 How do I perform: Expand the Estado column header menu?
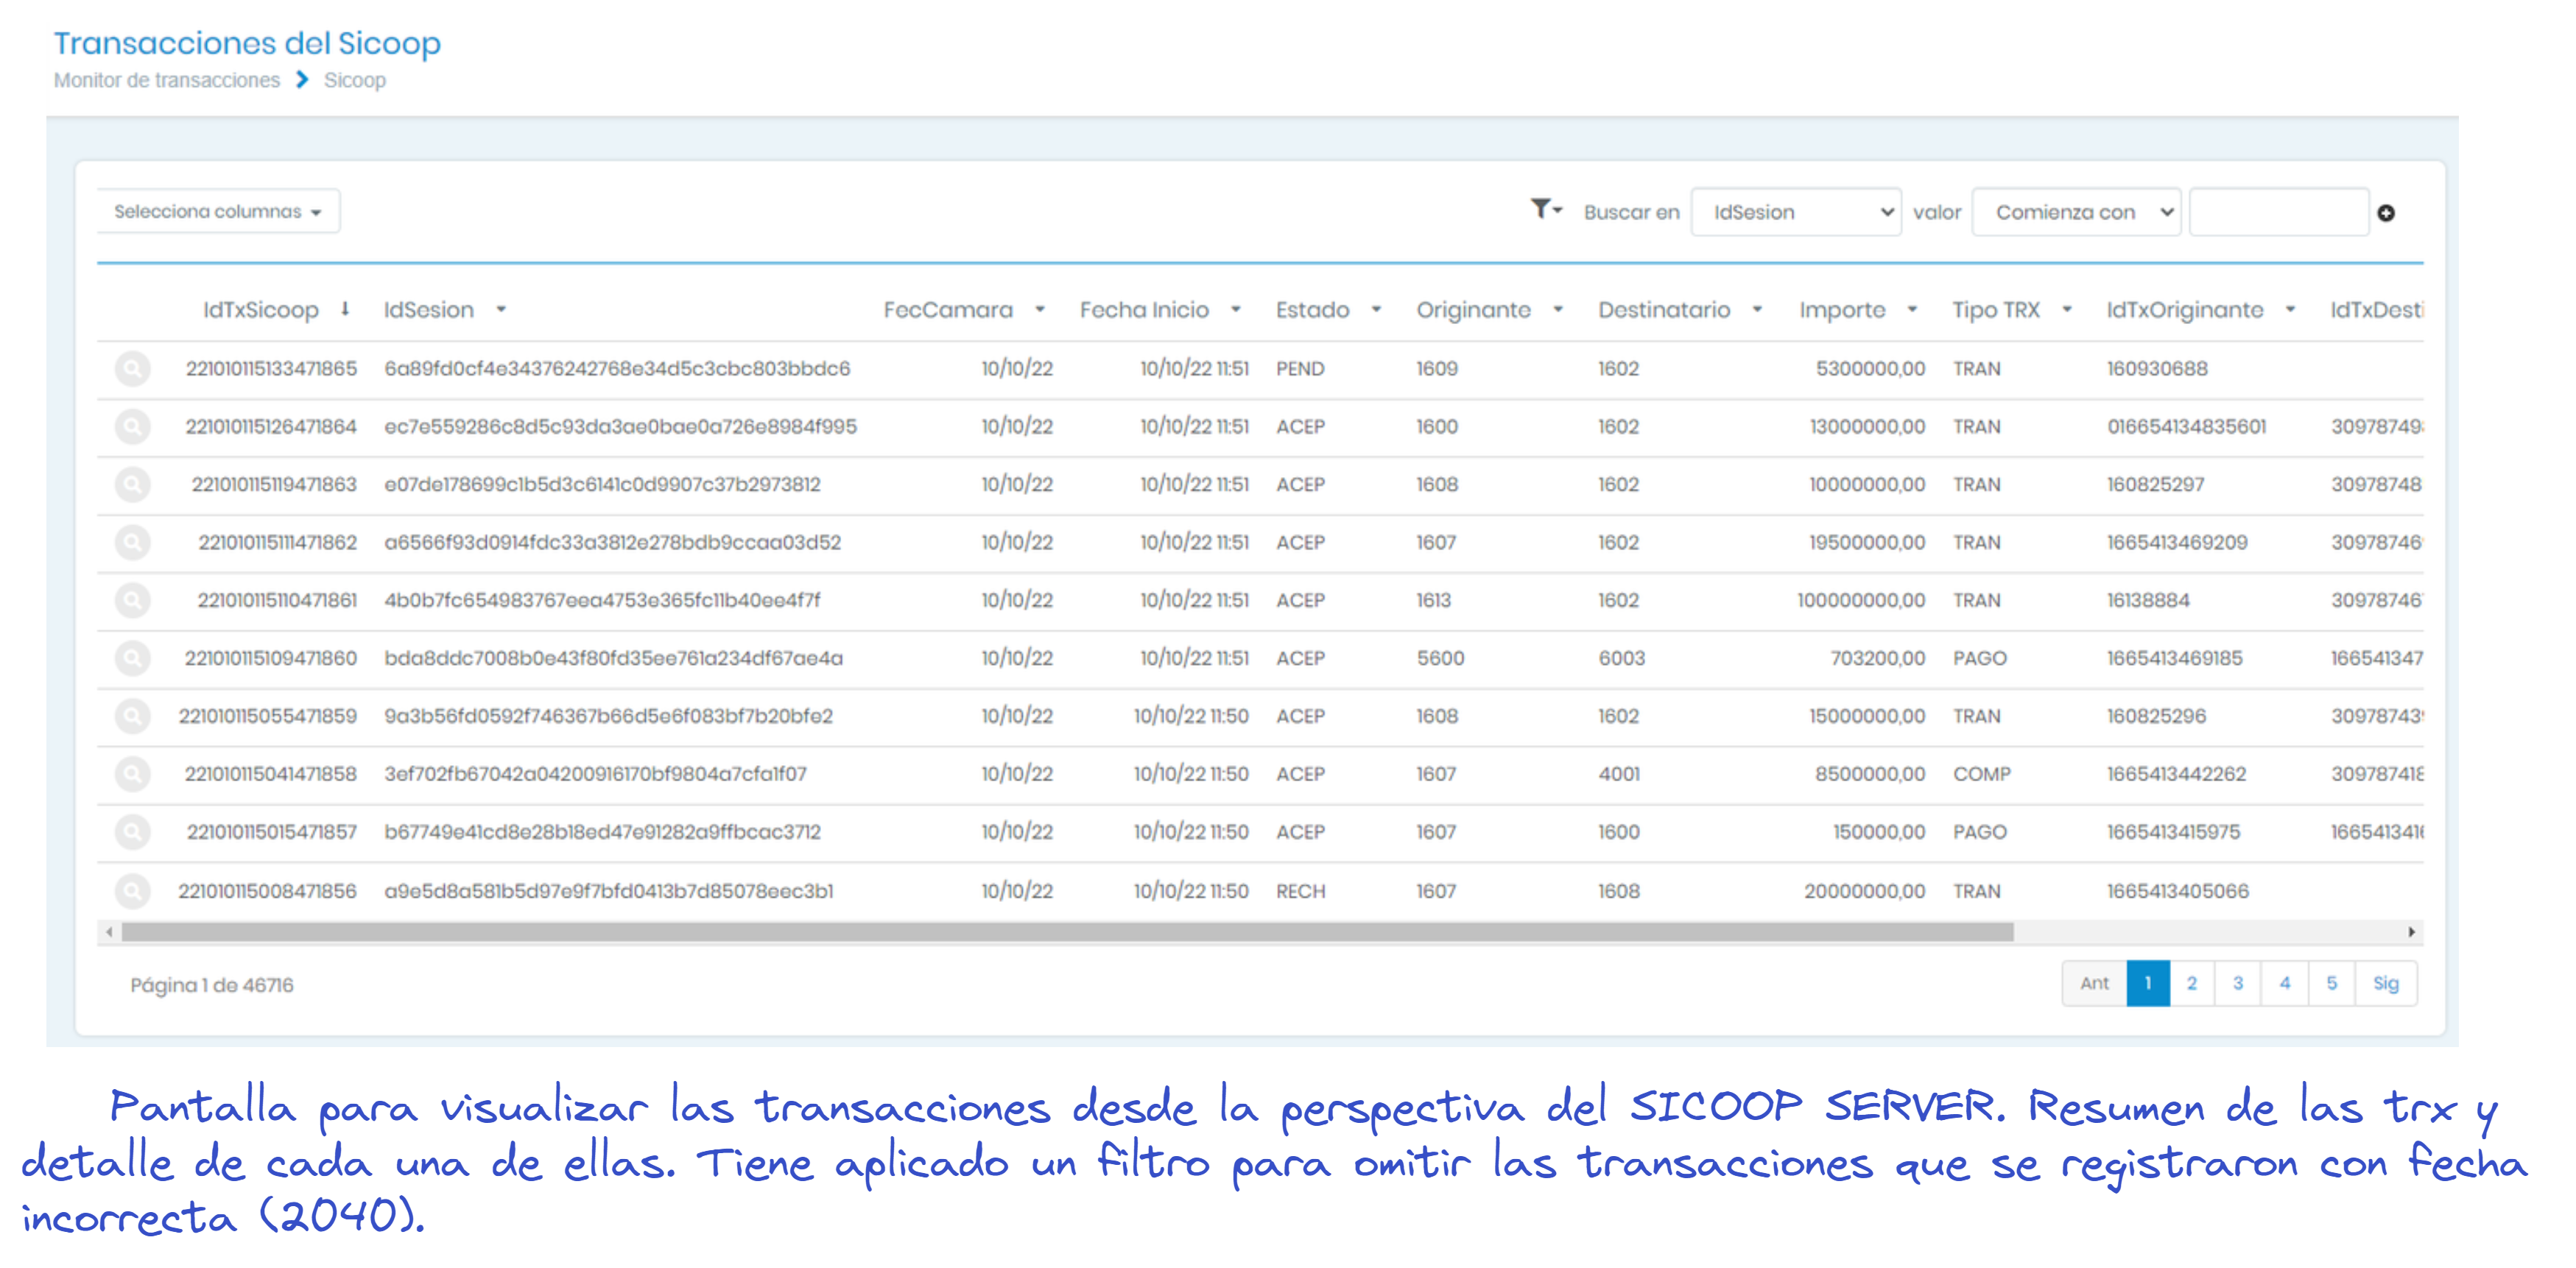[x=1376, y=310]
